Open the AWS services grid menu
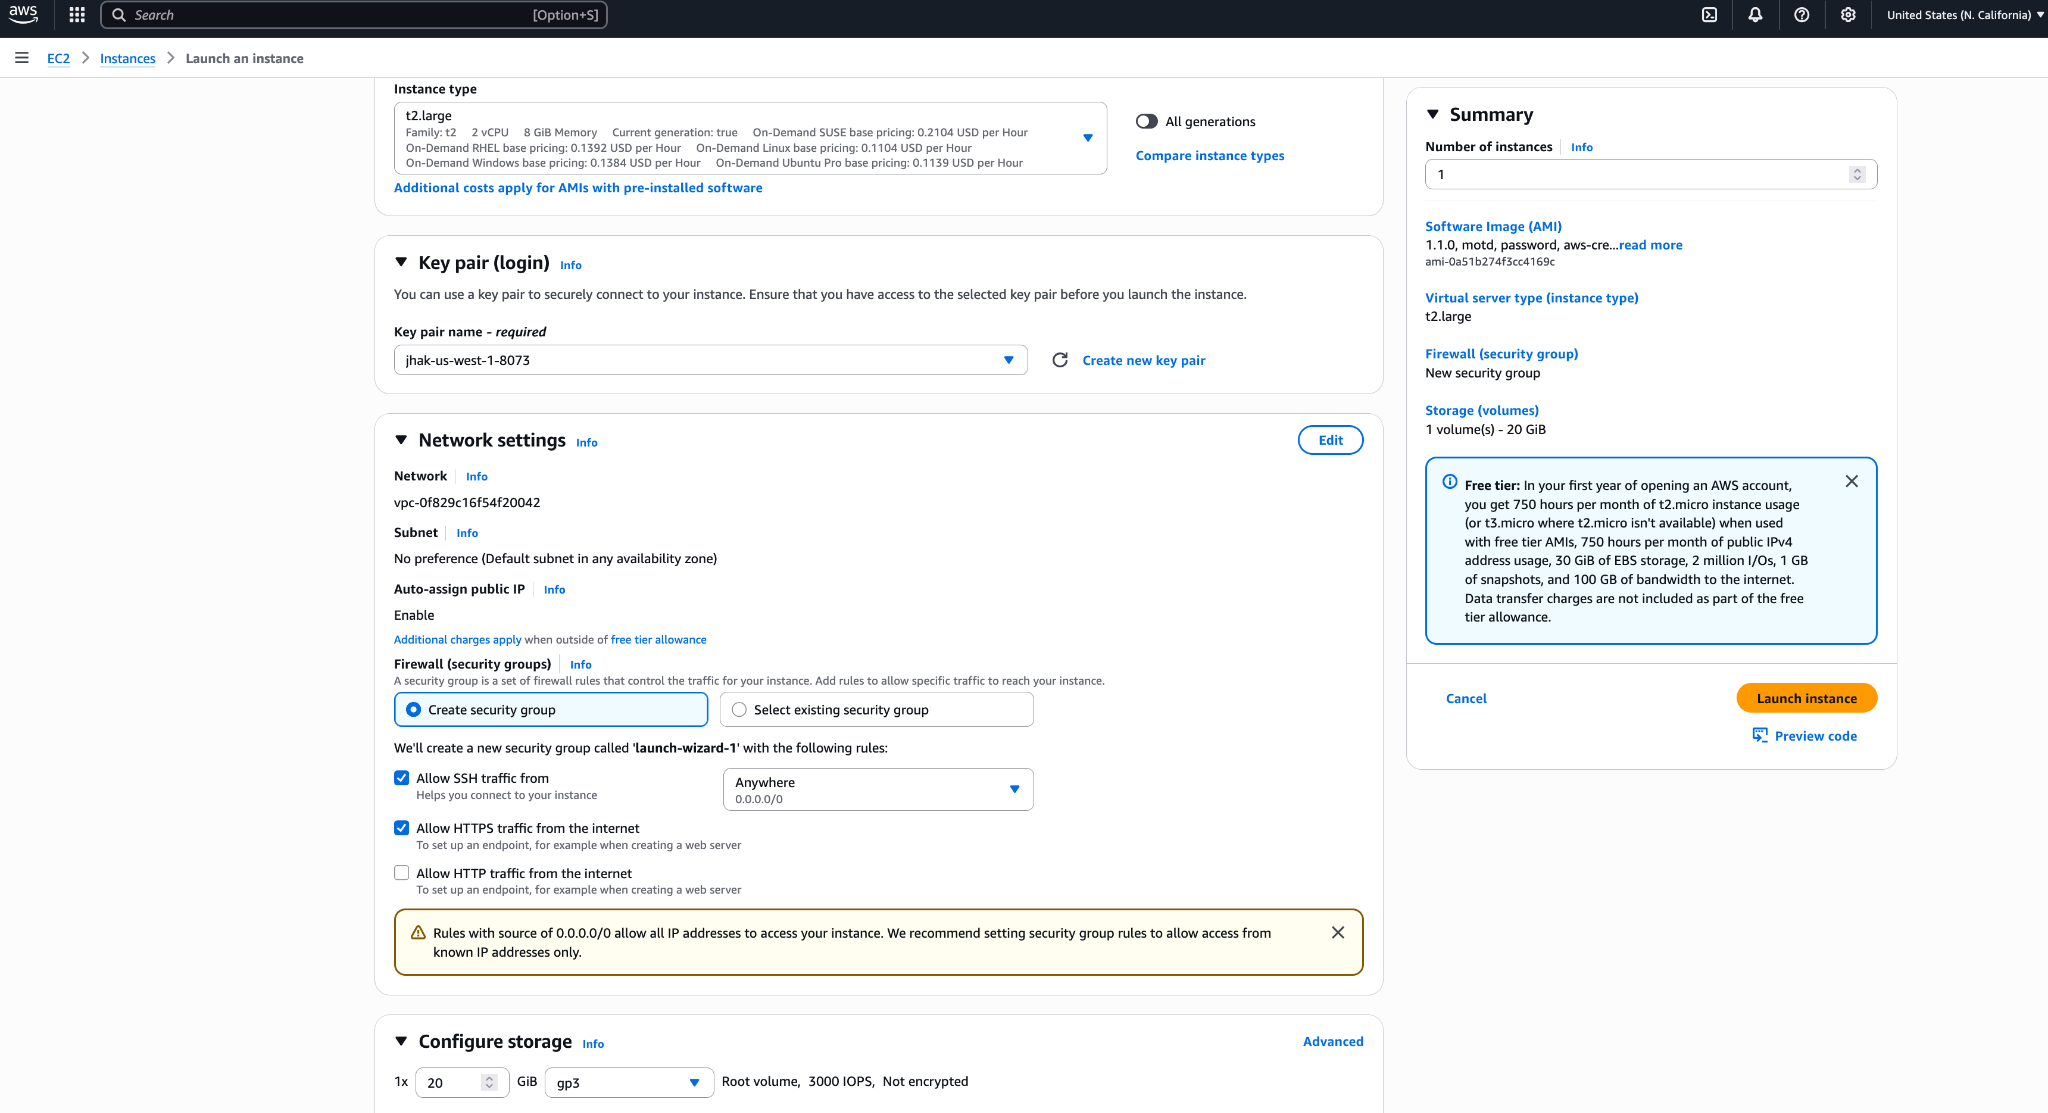 click(77, 15)
